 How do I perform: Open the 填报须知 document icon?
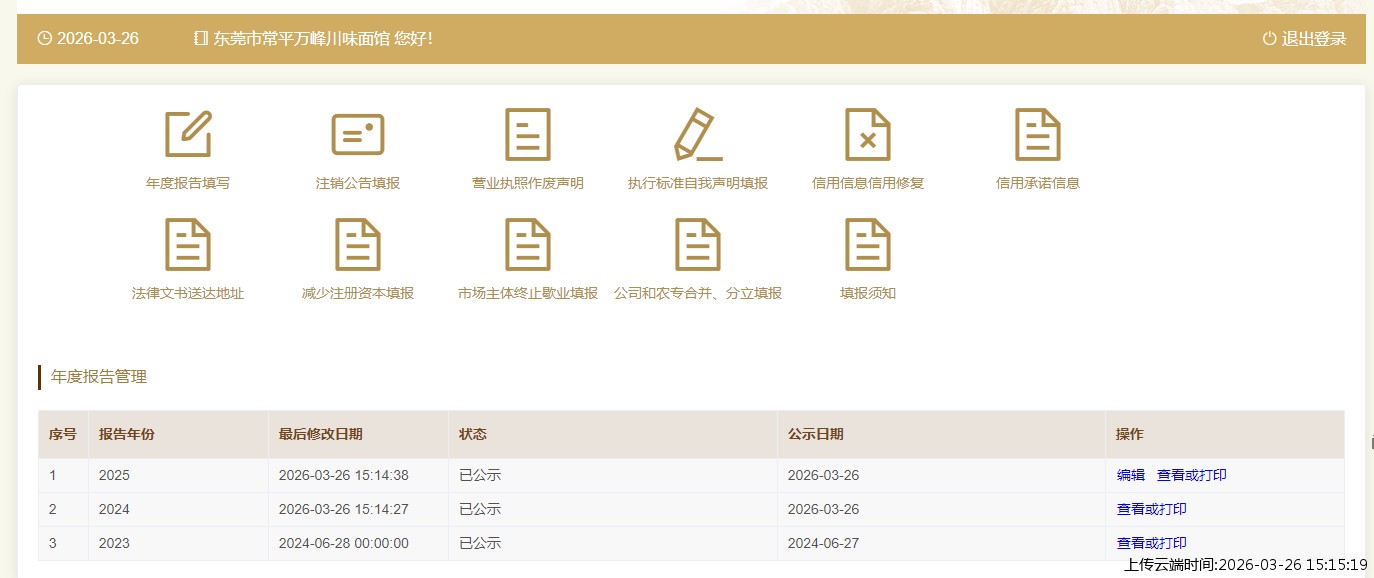pos(868,245)
